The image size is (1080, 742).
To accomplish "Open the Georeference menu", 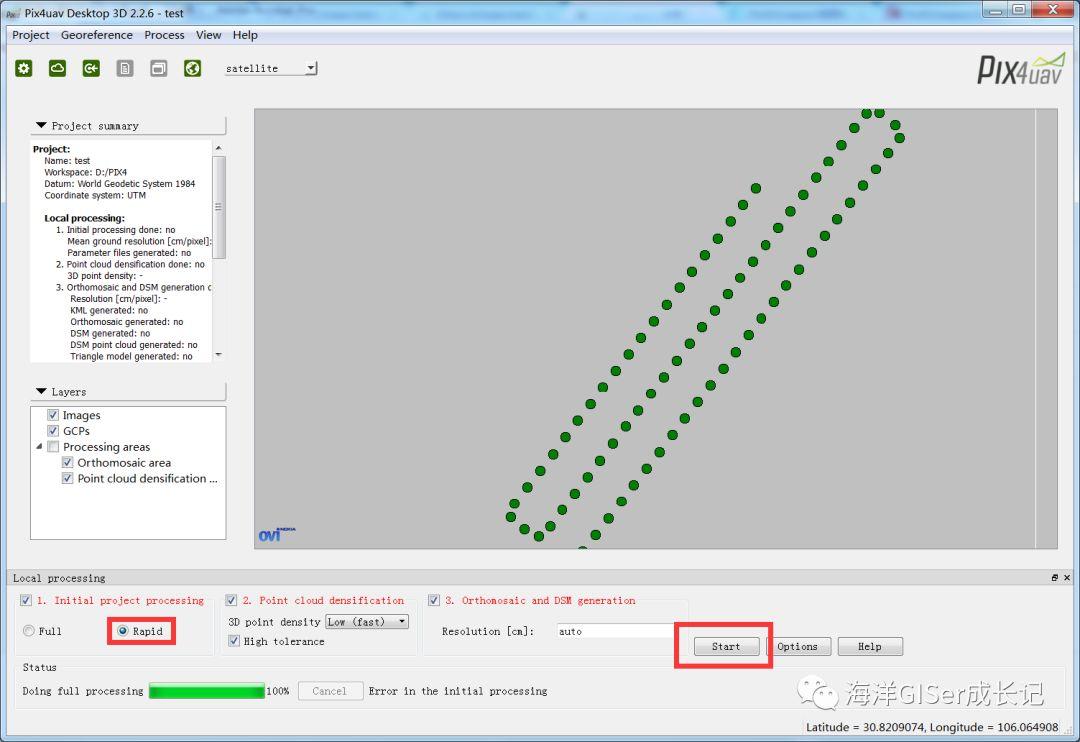I will click(x=96, y=35).
